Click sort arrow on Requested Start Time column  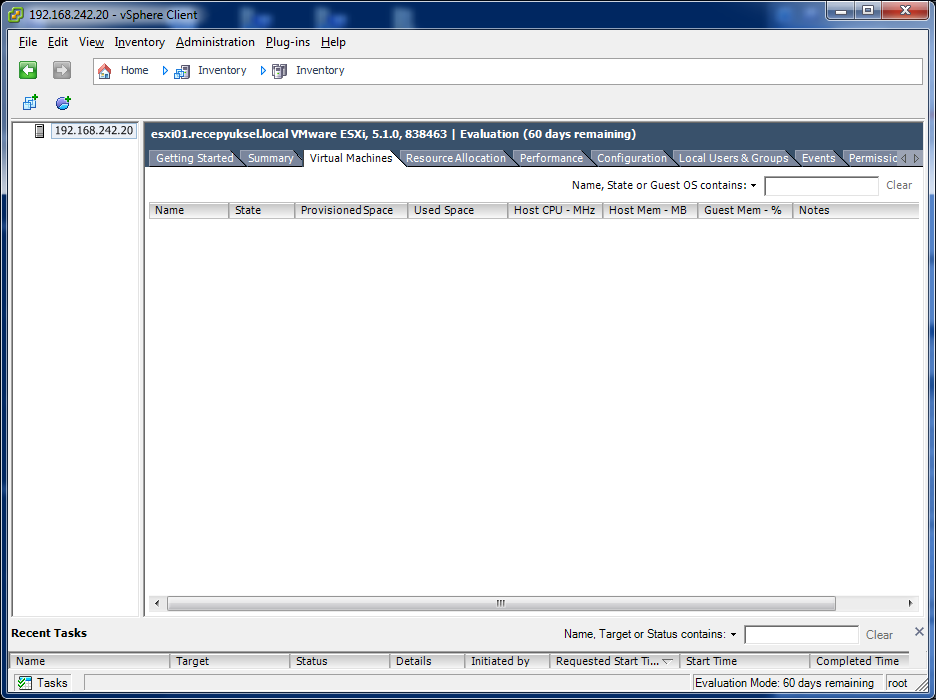coord(667,661)
